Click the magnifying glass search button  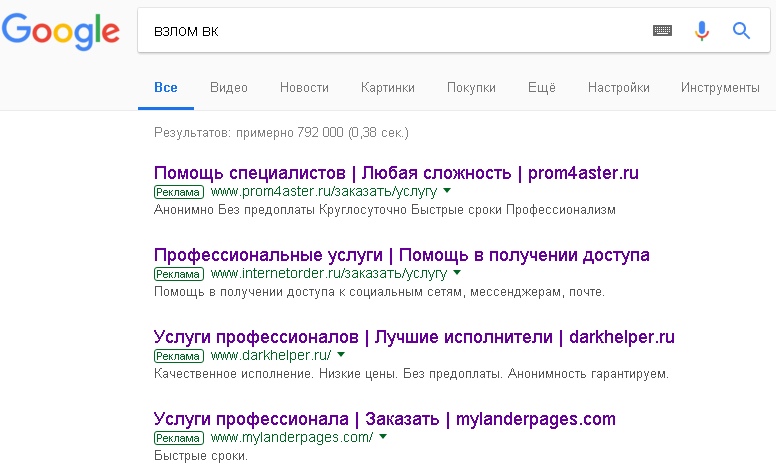tap(741, 31)
